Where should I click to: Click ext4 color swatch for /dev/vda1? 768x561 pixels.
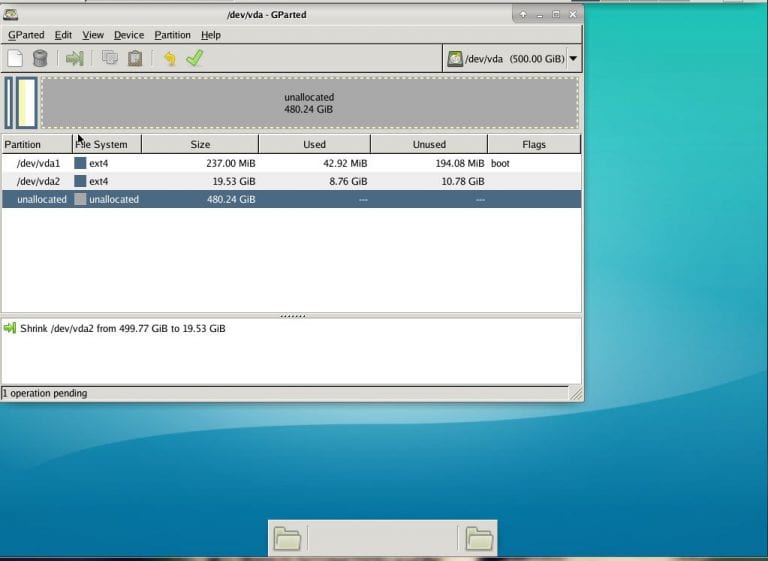[x=80, y=163]
